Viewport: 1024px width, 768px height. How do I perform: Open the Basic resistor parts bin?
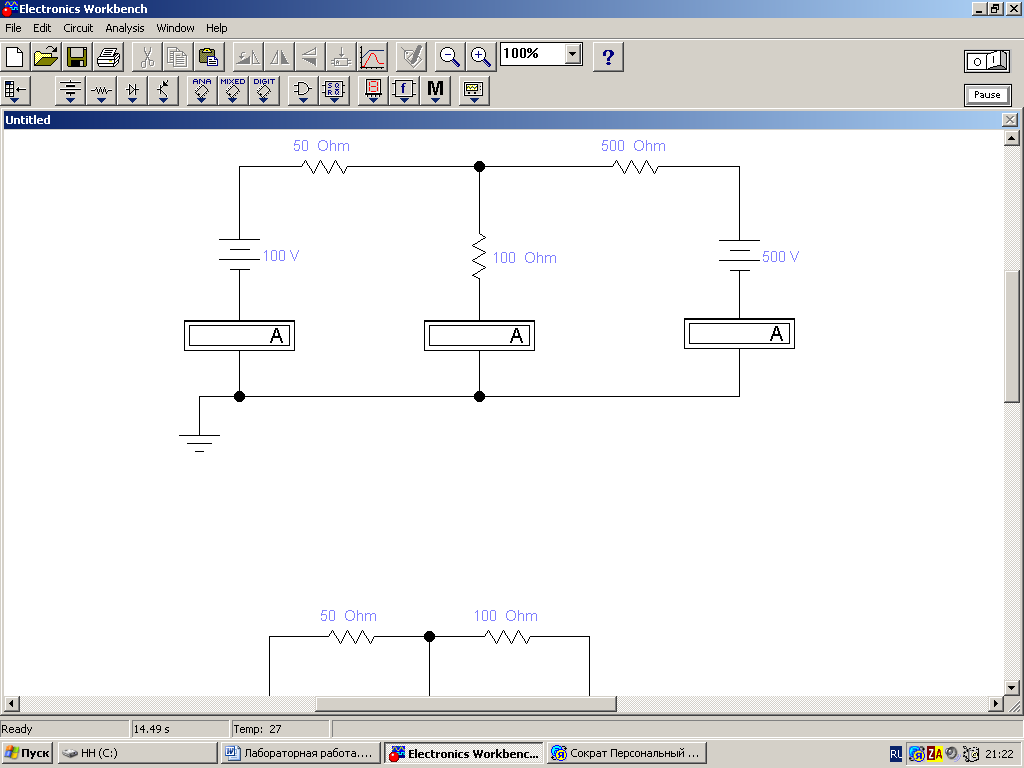[101, 91]
